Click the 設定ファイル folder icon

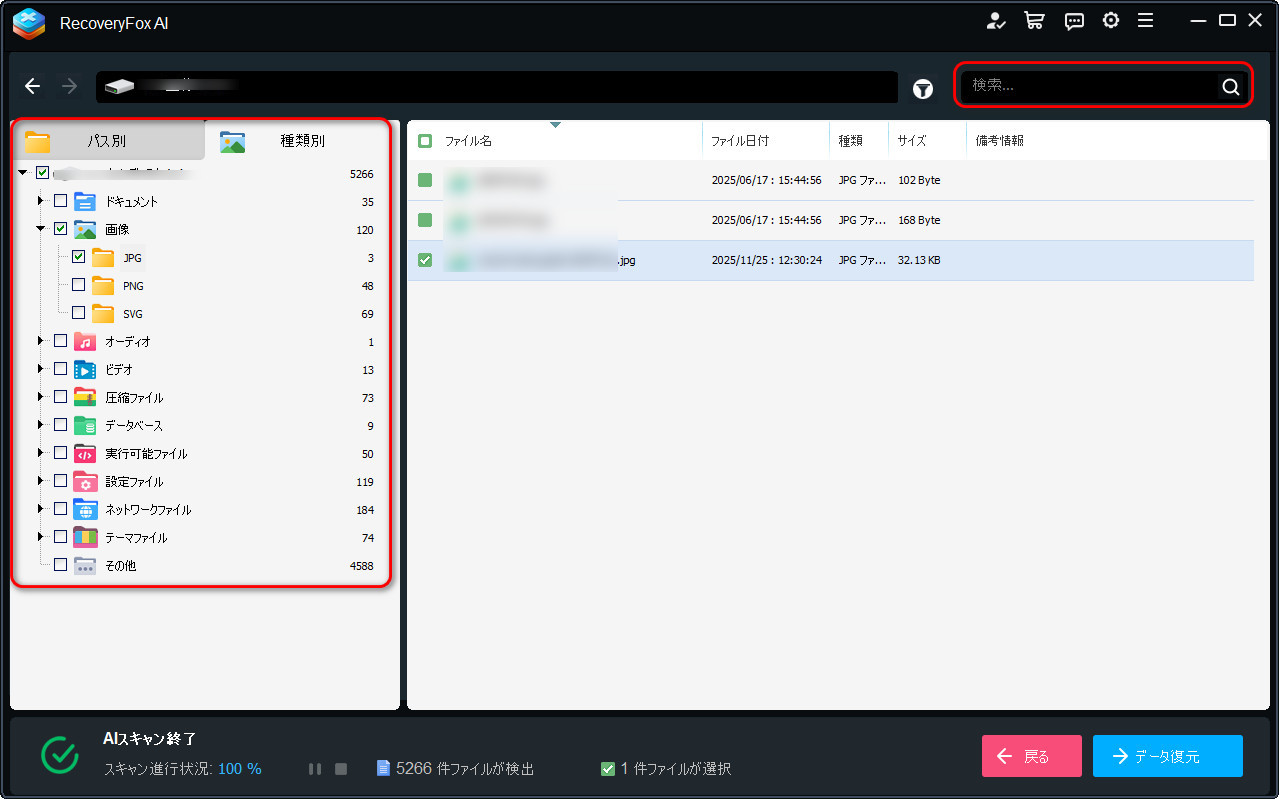click(85, 481)
